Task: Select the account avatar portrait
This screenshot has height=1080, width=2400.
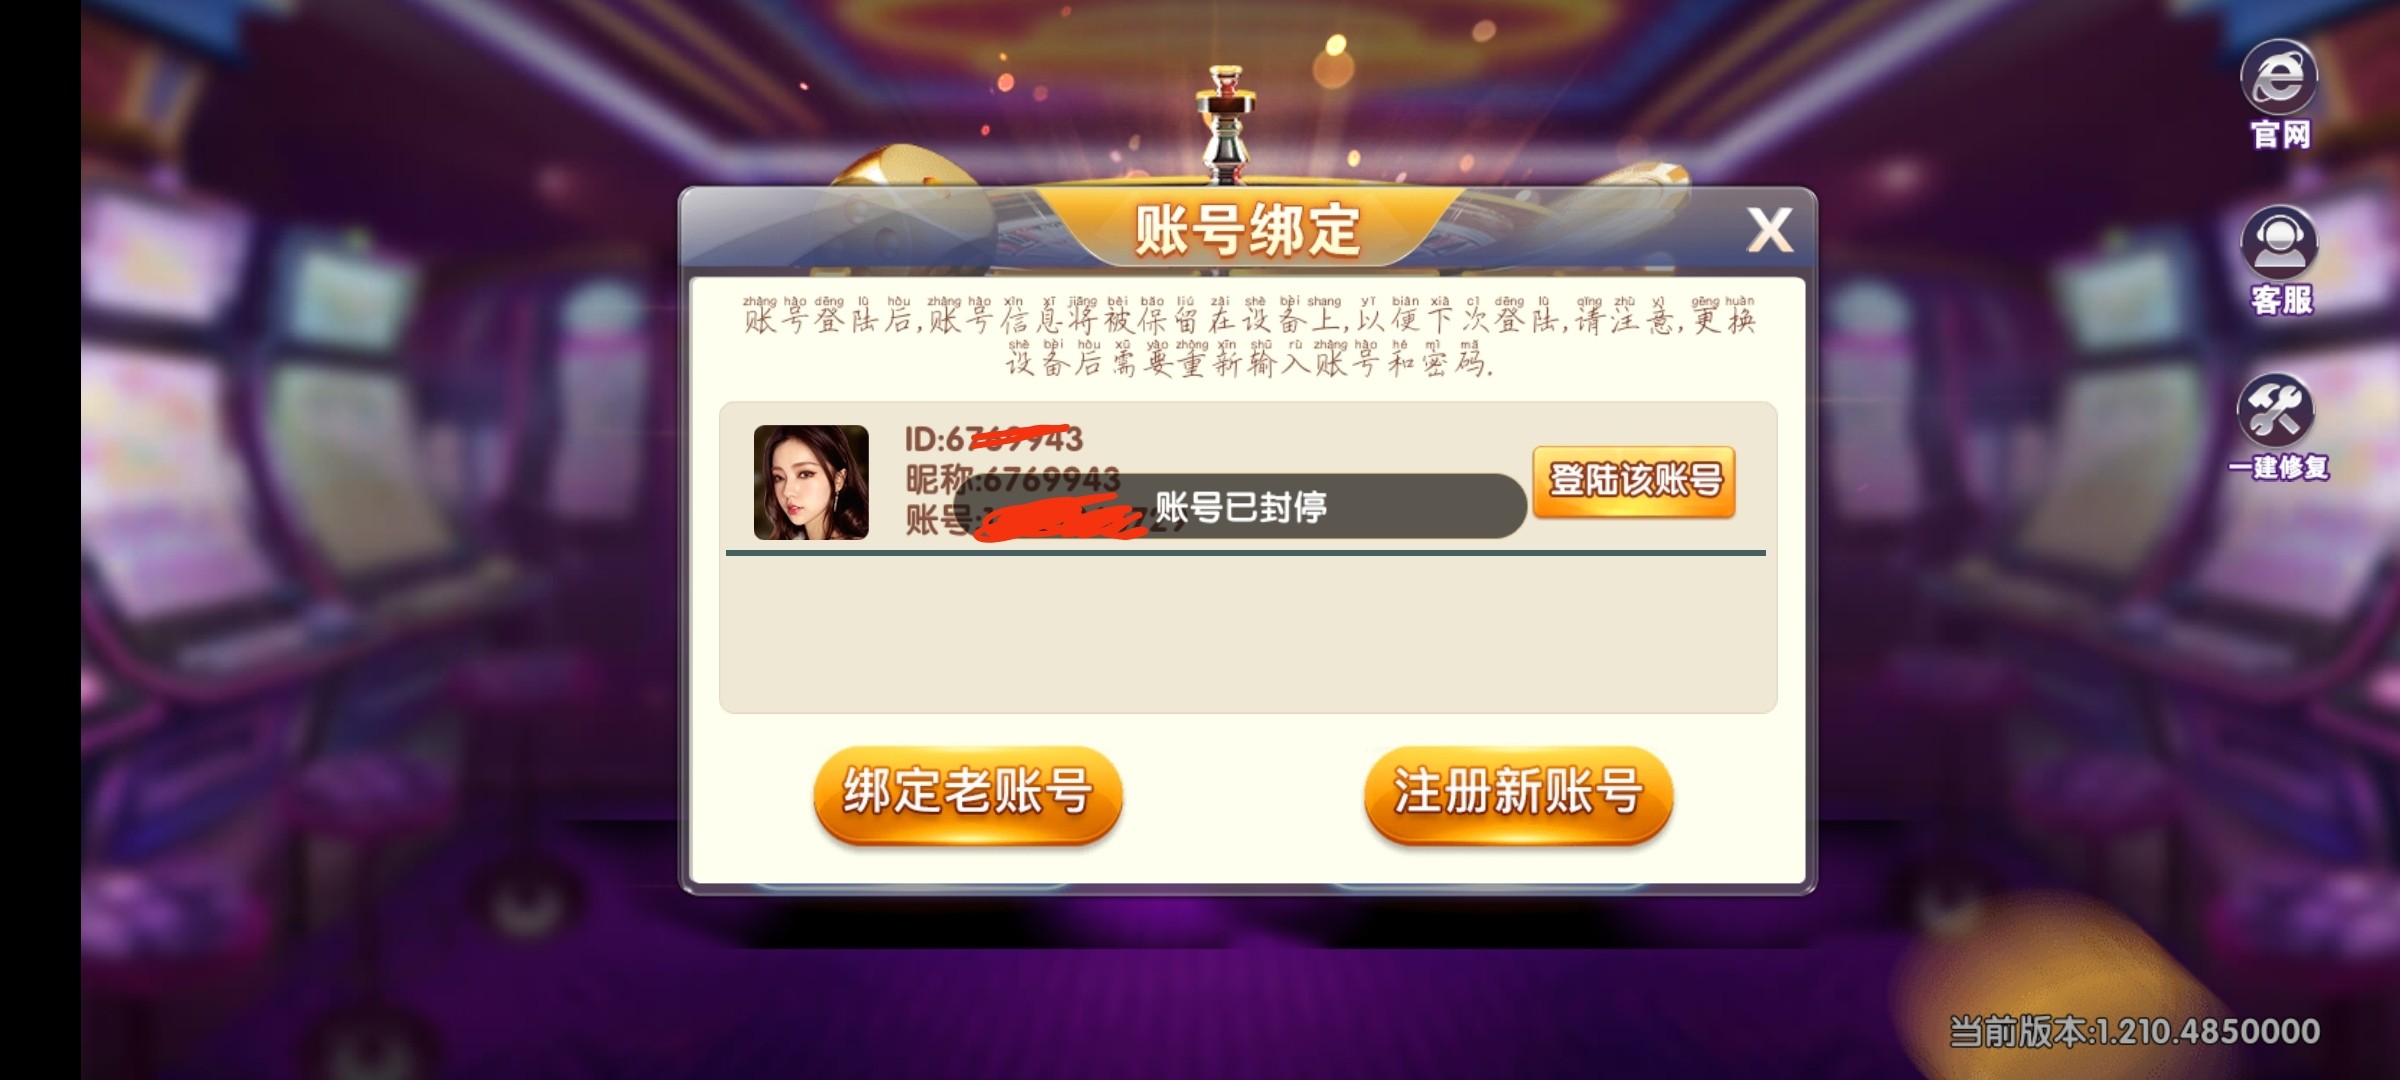Action: [x=811, y=482]
